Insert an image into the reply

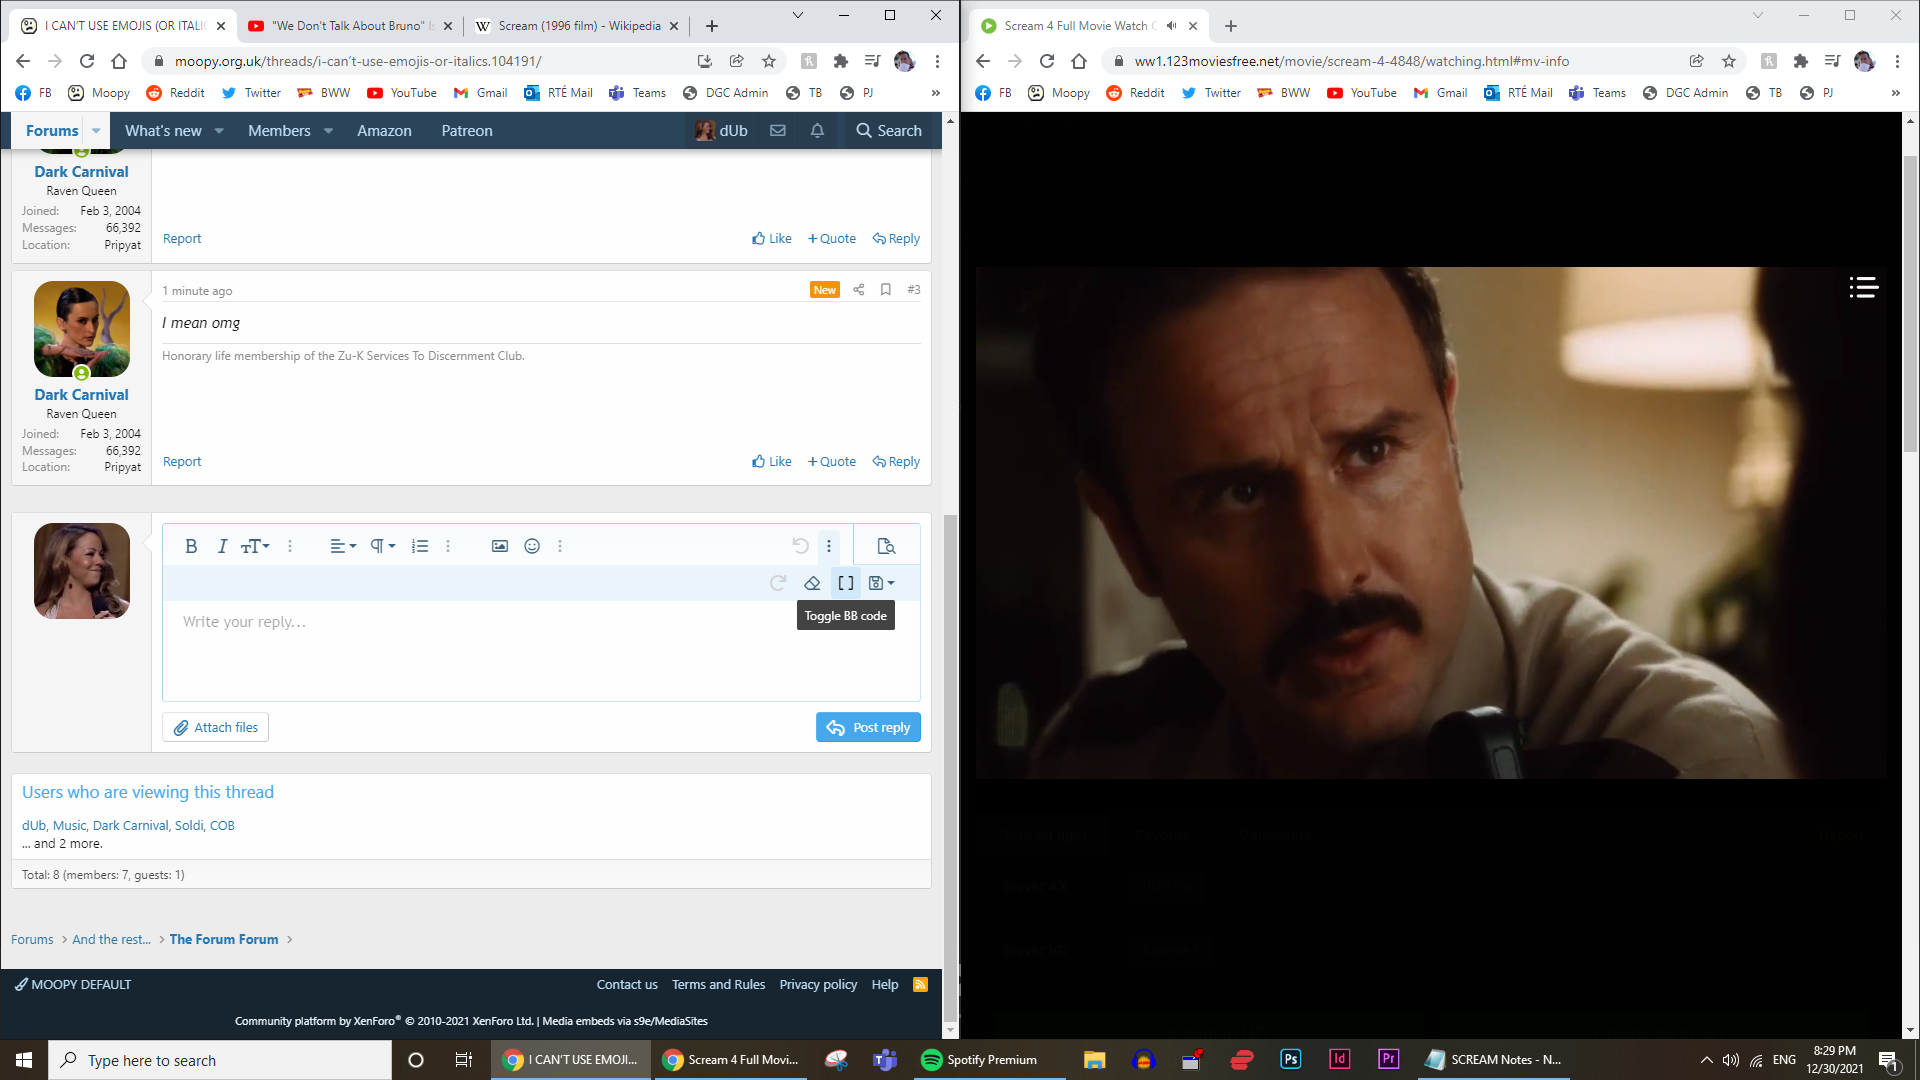500,546
